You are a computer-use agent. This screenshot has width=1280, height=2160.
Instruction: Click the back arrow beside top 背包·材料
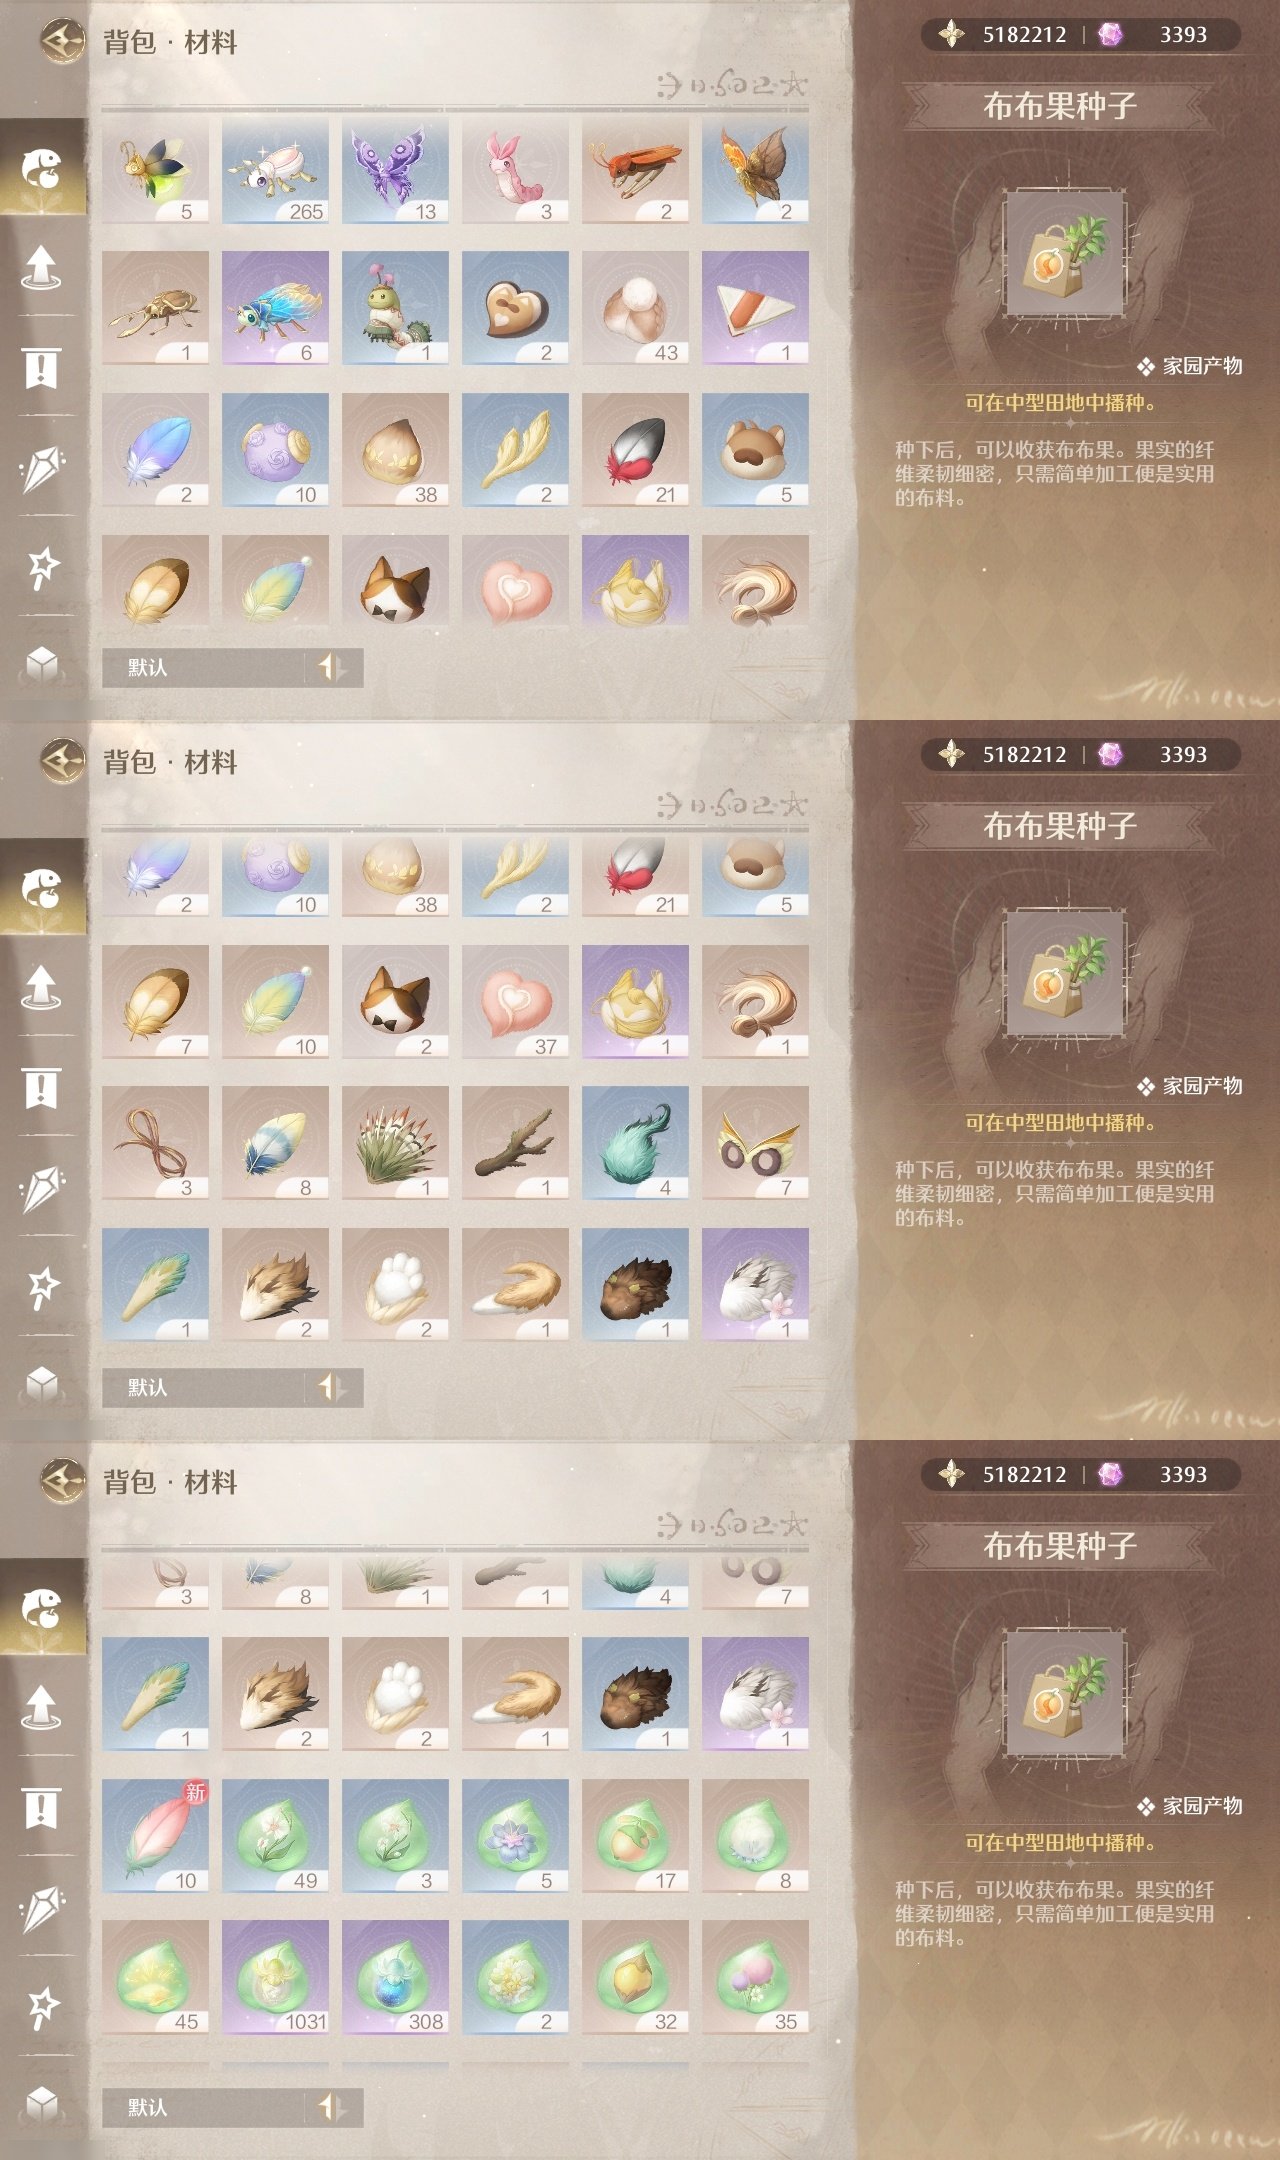click(62, 42)
